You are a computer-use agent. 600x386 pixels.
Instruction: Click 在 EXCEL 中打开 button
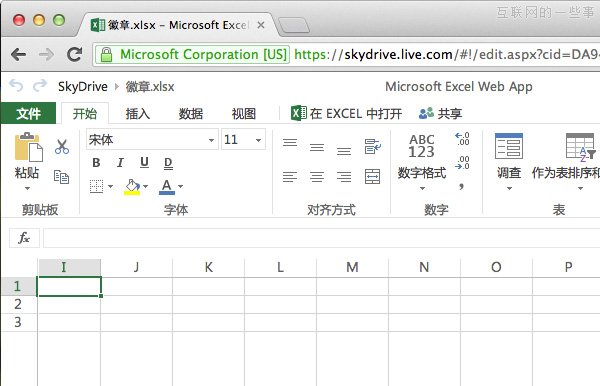point(347,114)
